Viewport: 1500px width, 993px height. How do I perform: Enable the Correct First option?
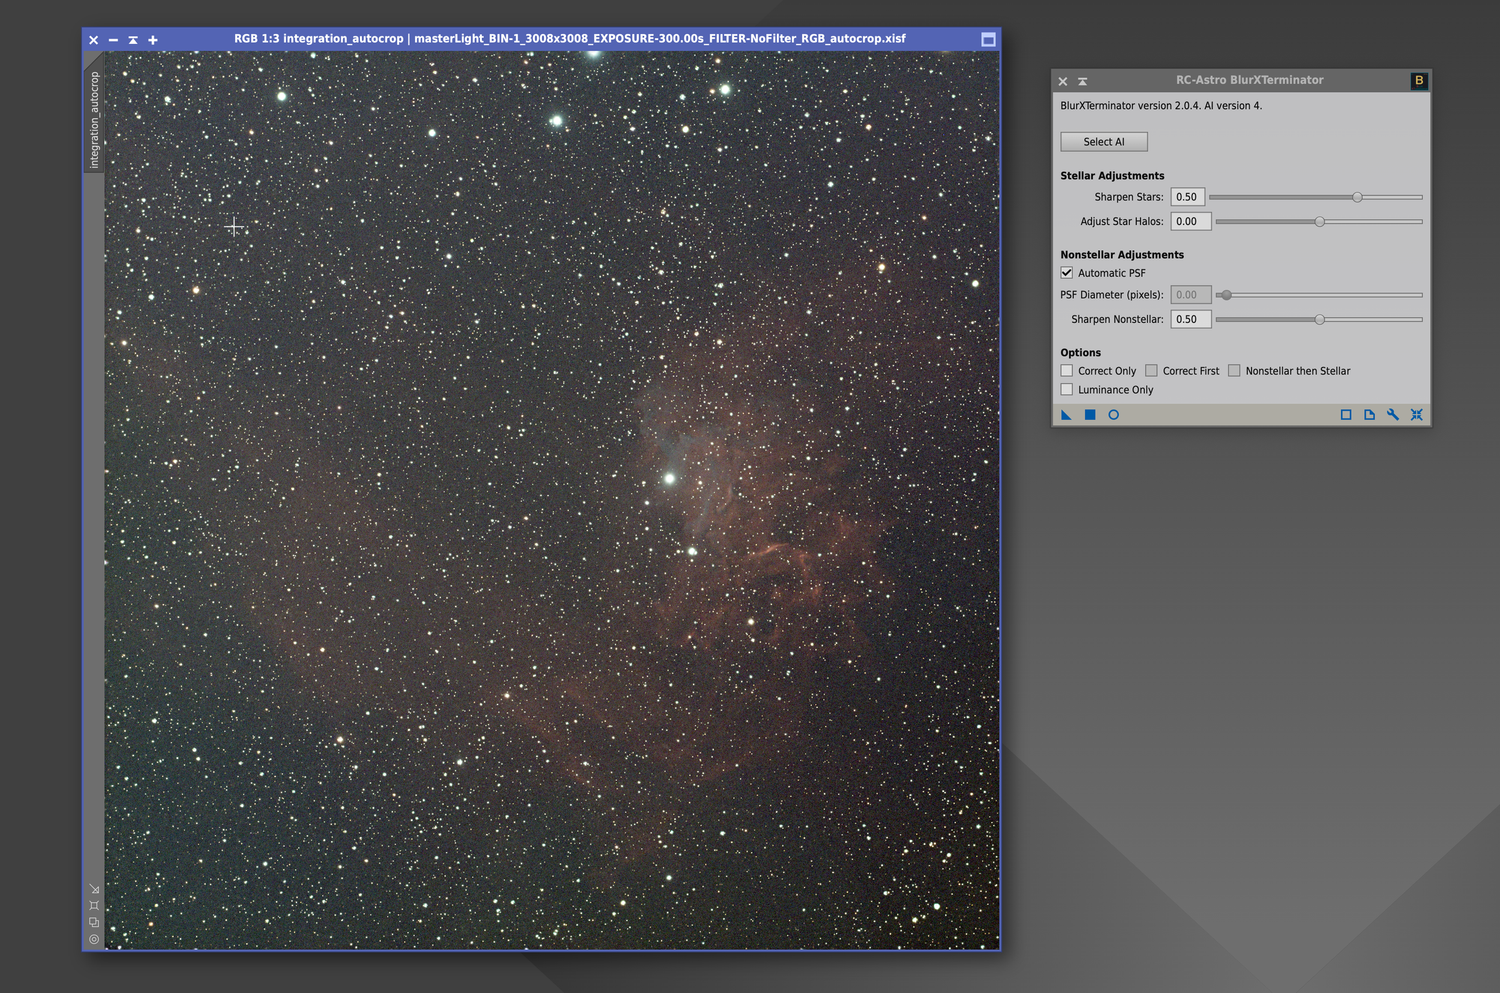[1151, 371]
